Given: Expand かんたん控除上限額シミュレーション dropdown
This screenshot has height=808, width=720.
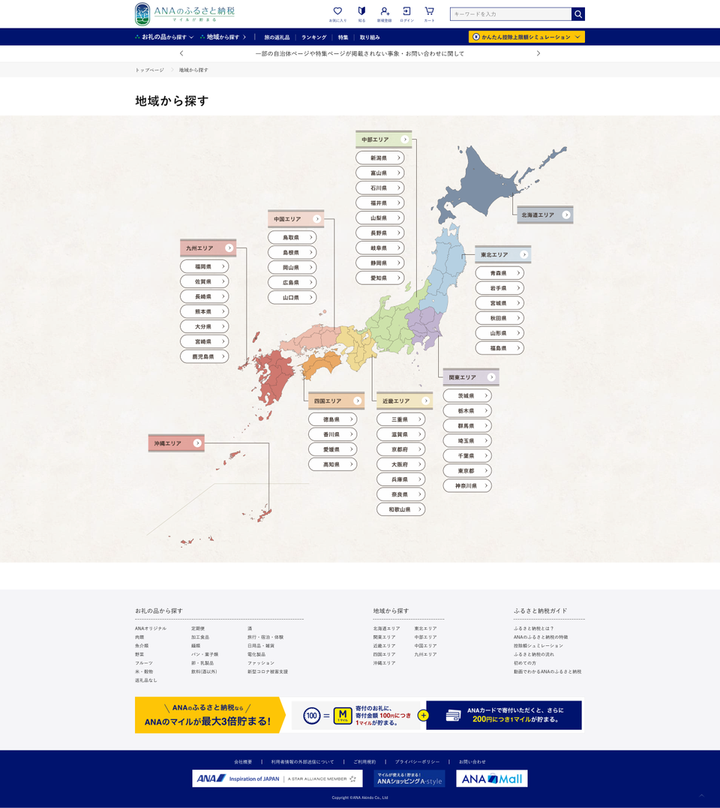Looking at the screenshot, I should point(527,37).
